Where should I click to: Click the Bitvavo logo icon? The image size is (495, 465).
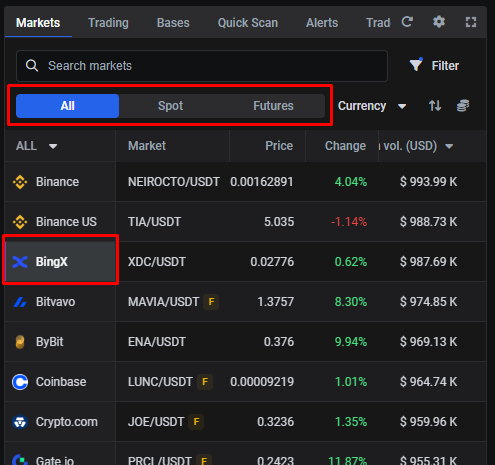(x=20, y=302)
